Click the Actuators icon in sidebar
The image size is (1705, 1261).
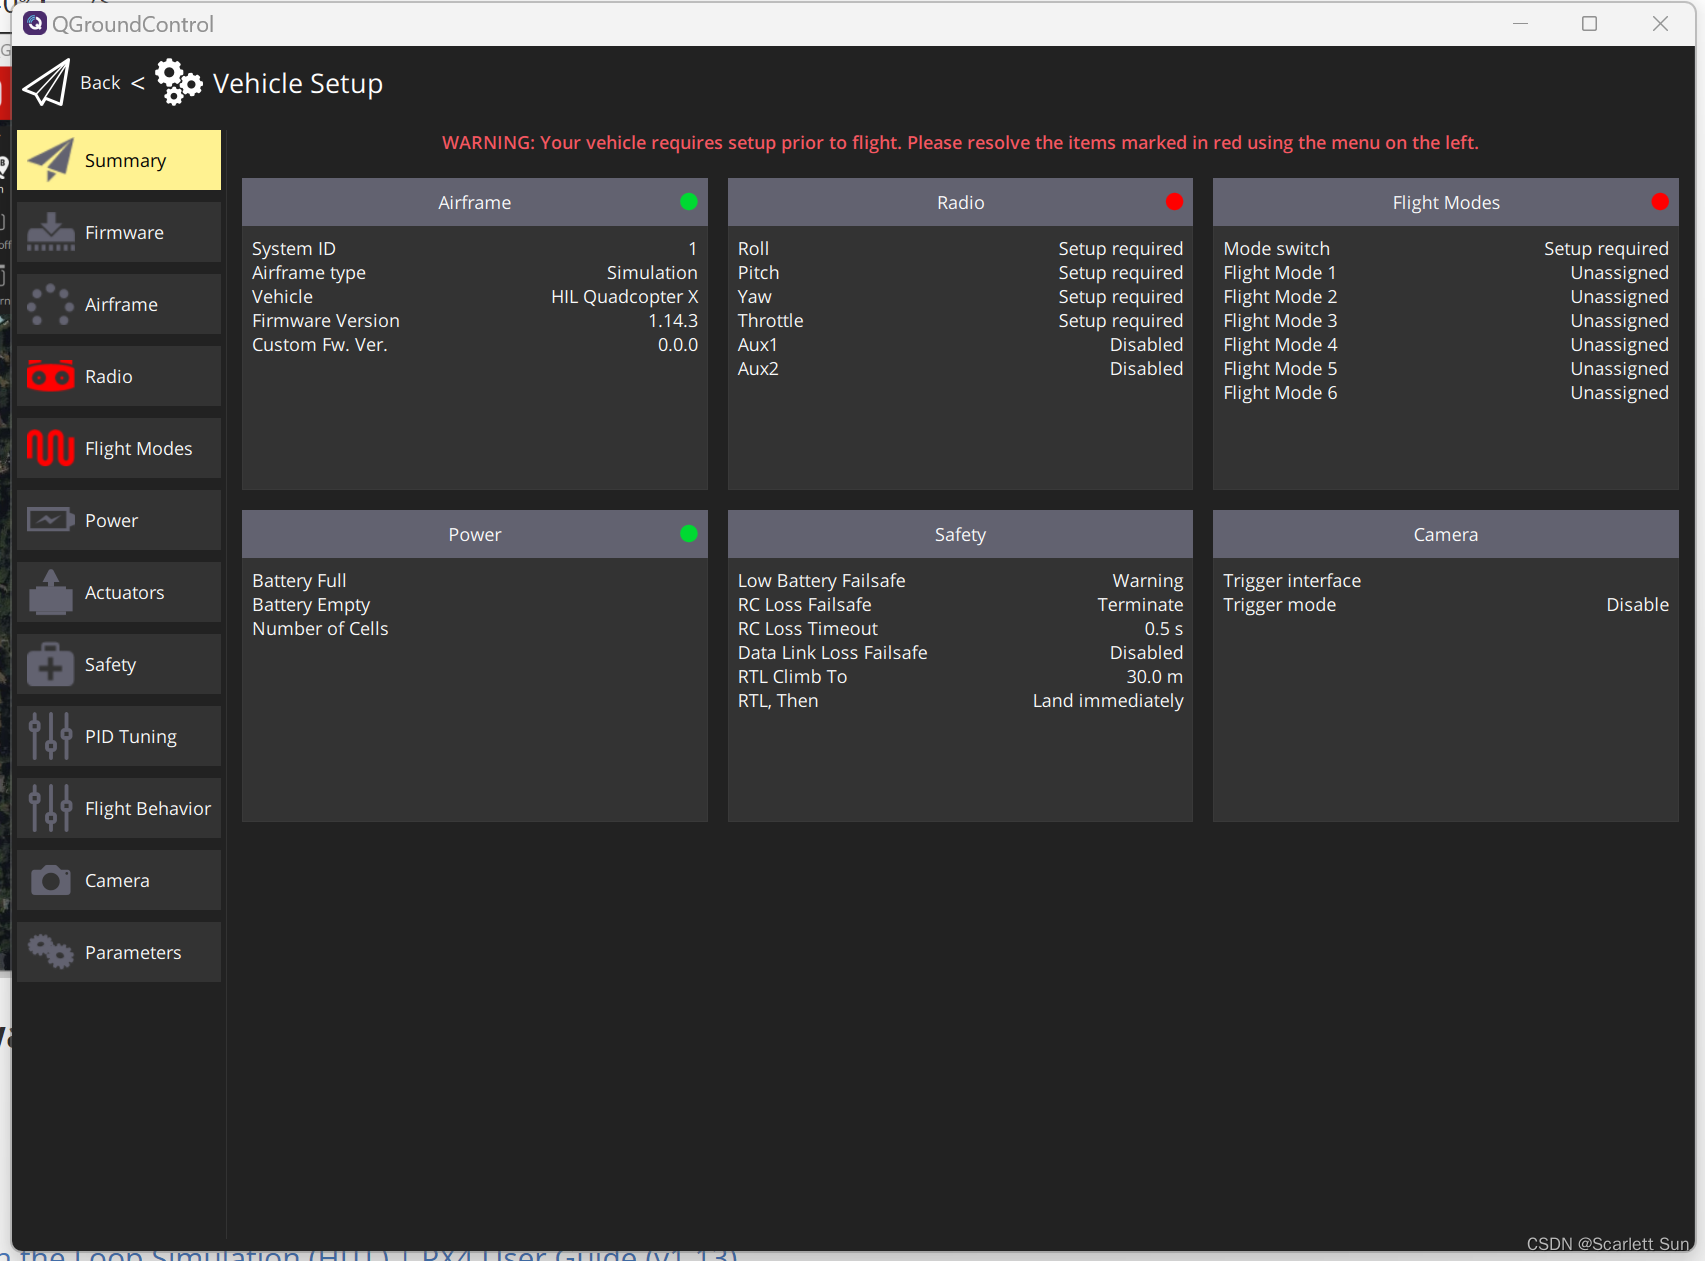[x=50, y=592]
